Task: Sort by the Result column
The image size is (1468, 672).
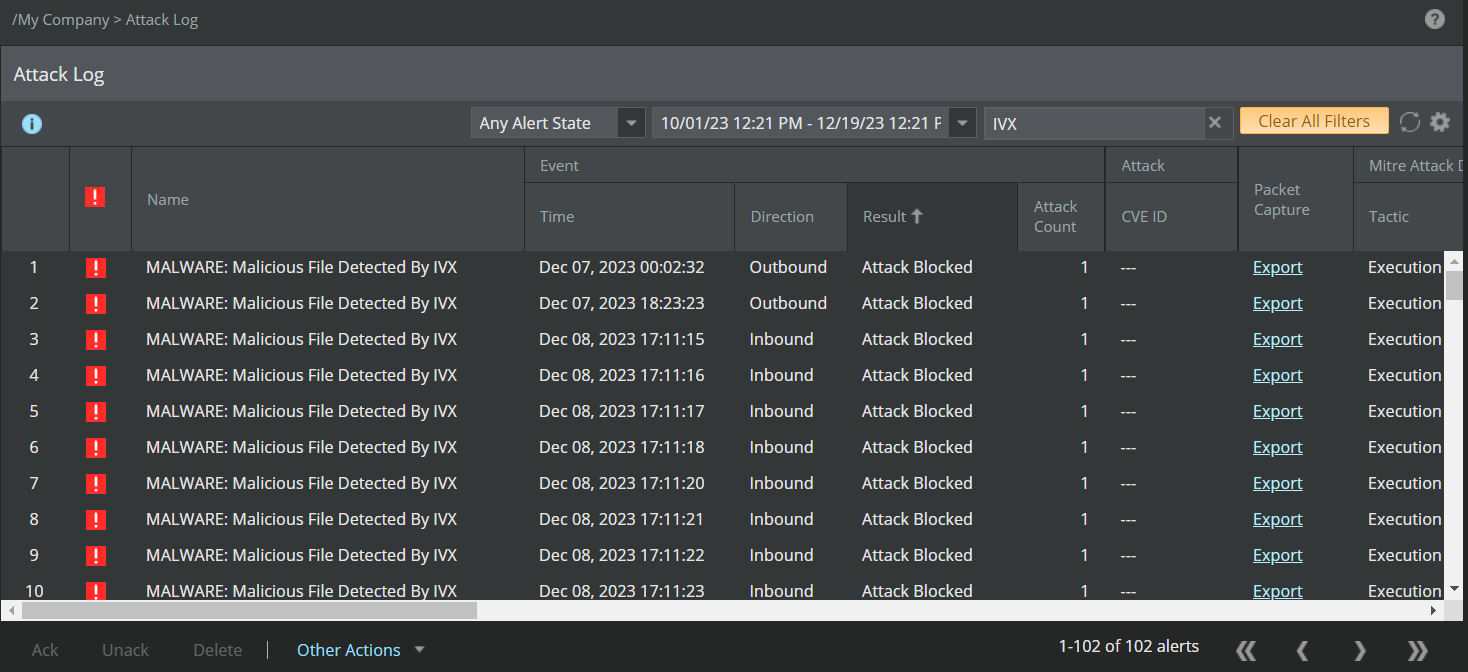Action: click(x=932, y=216)
